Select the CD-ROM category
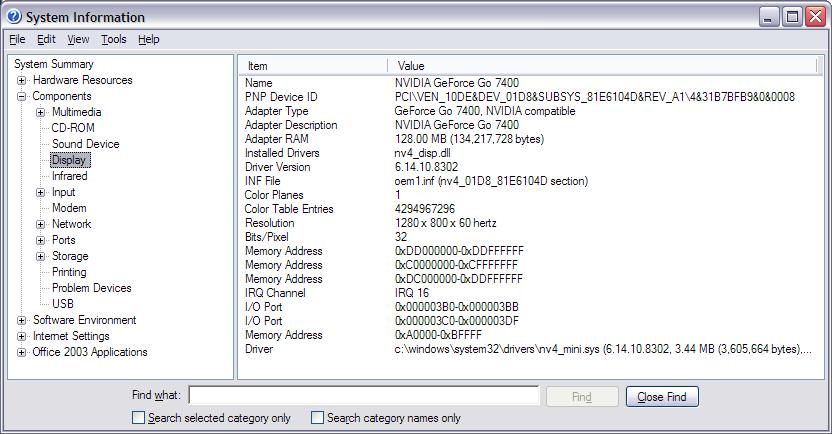832x434 pixels. coord(73,128)
